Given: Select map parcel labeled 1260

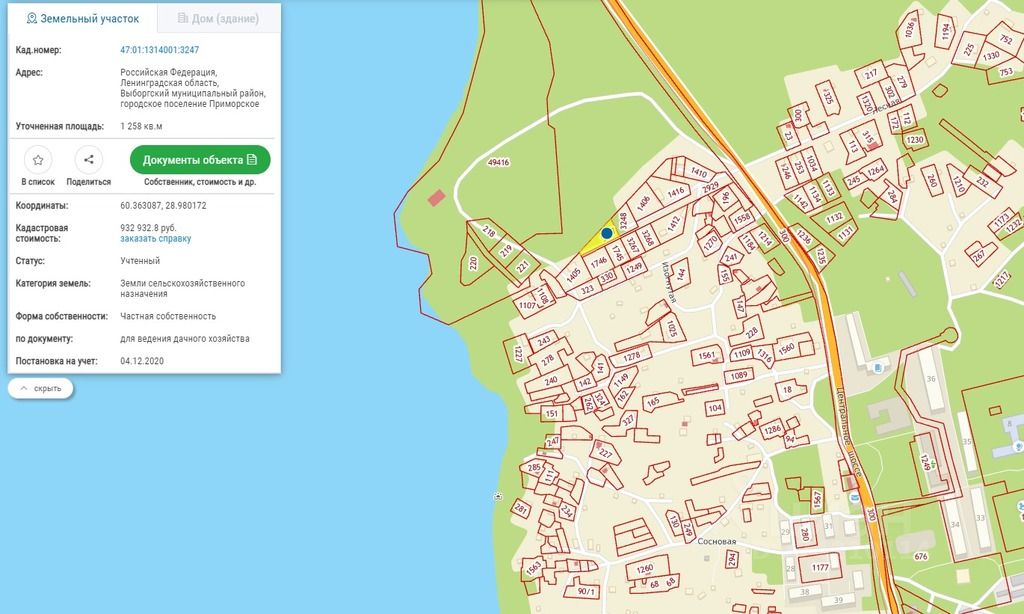Looking at the screenshot, I should tap(645, 569).
